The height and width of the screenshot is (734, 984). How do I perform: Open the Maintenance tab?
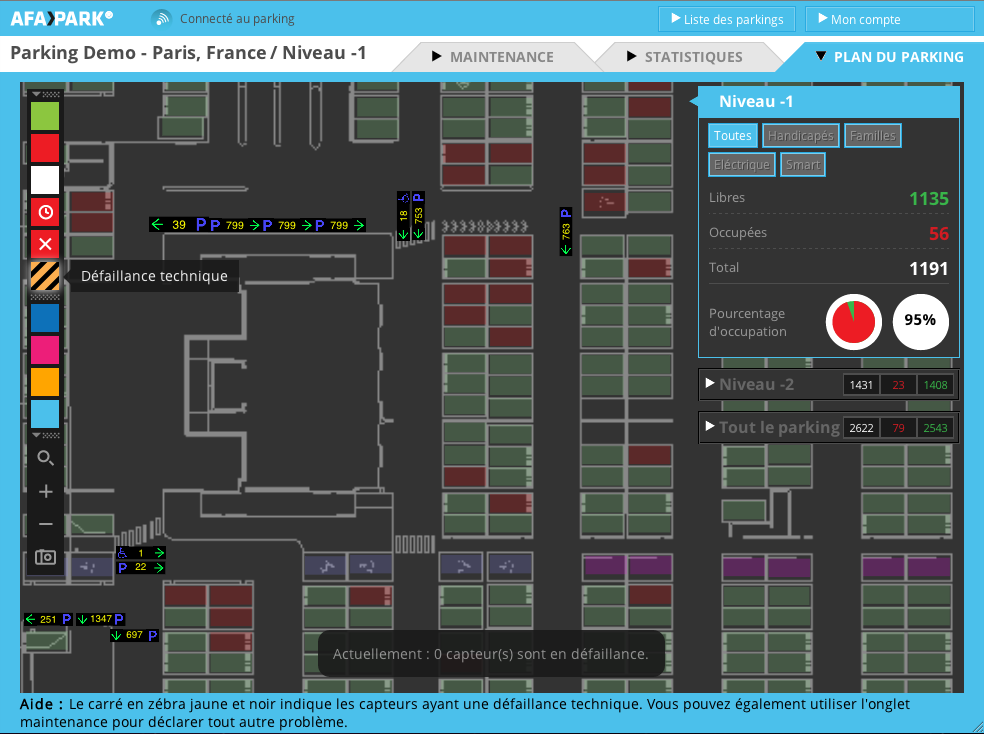[x=492, y=57]
